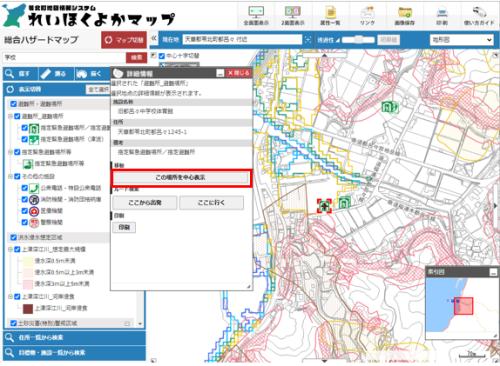Open the 使い方ガイド mouse icon

tap(479, 12)
